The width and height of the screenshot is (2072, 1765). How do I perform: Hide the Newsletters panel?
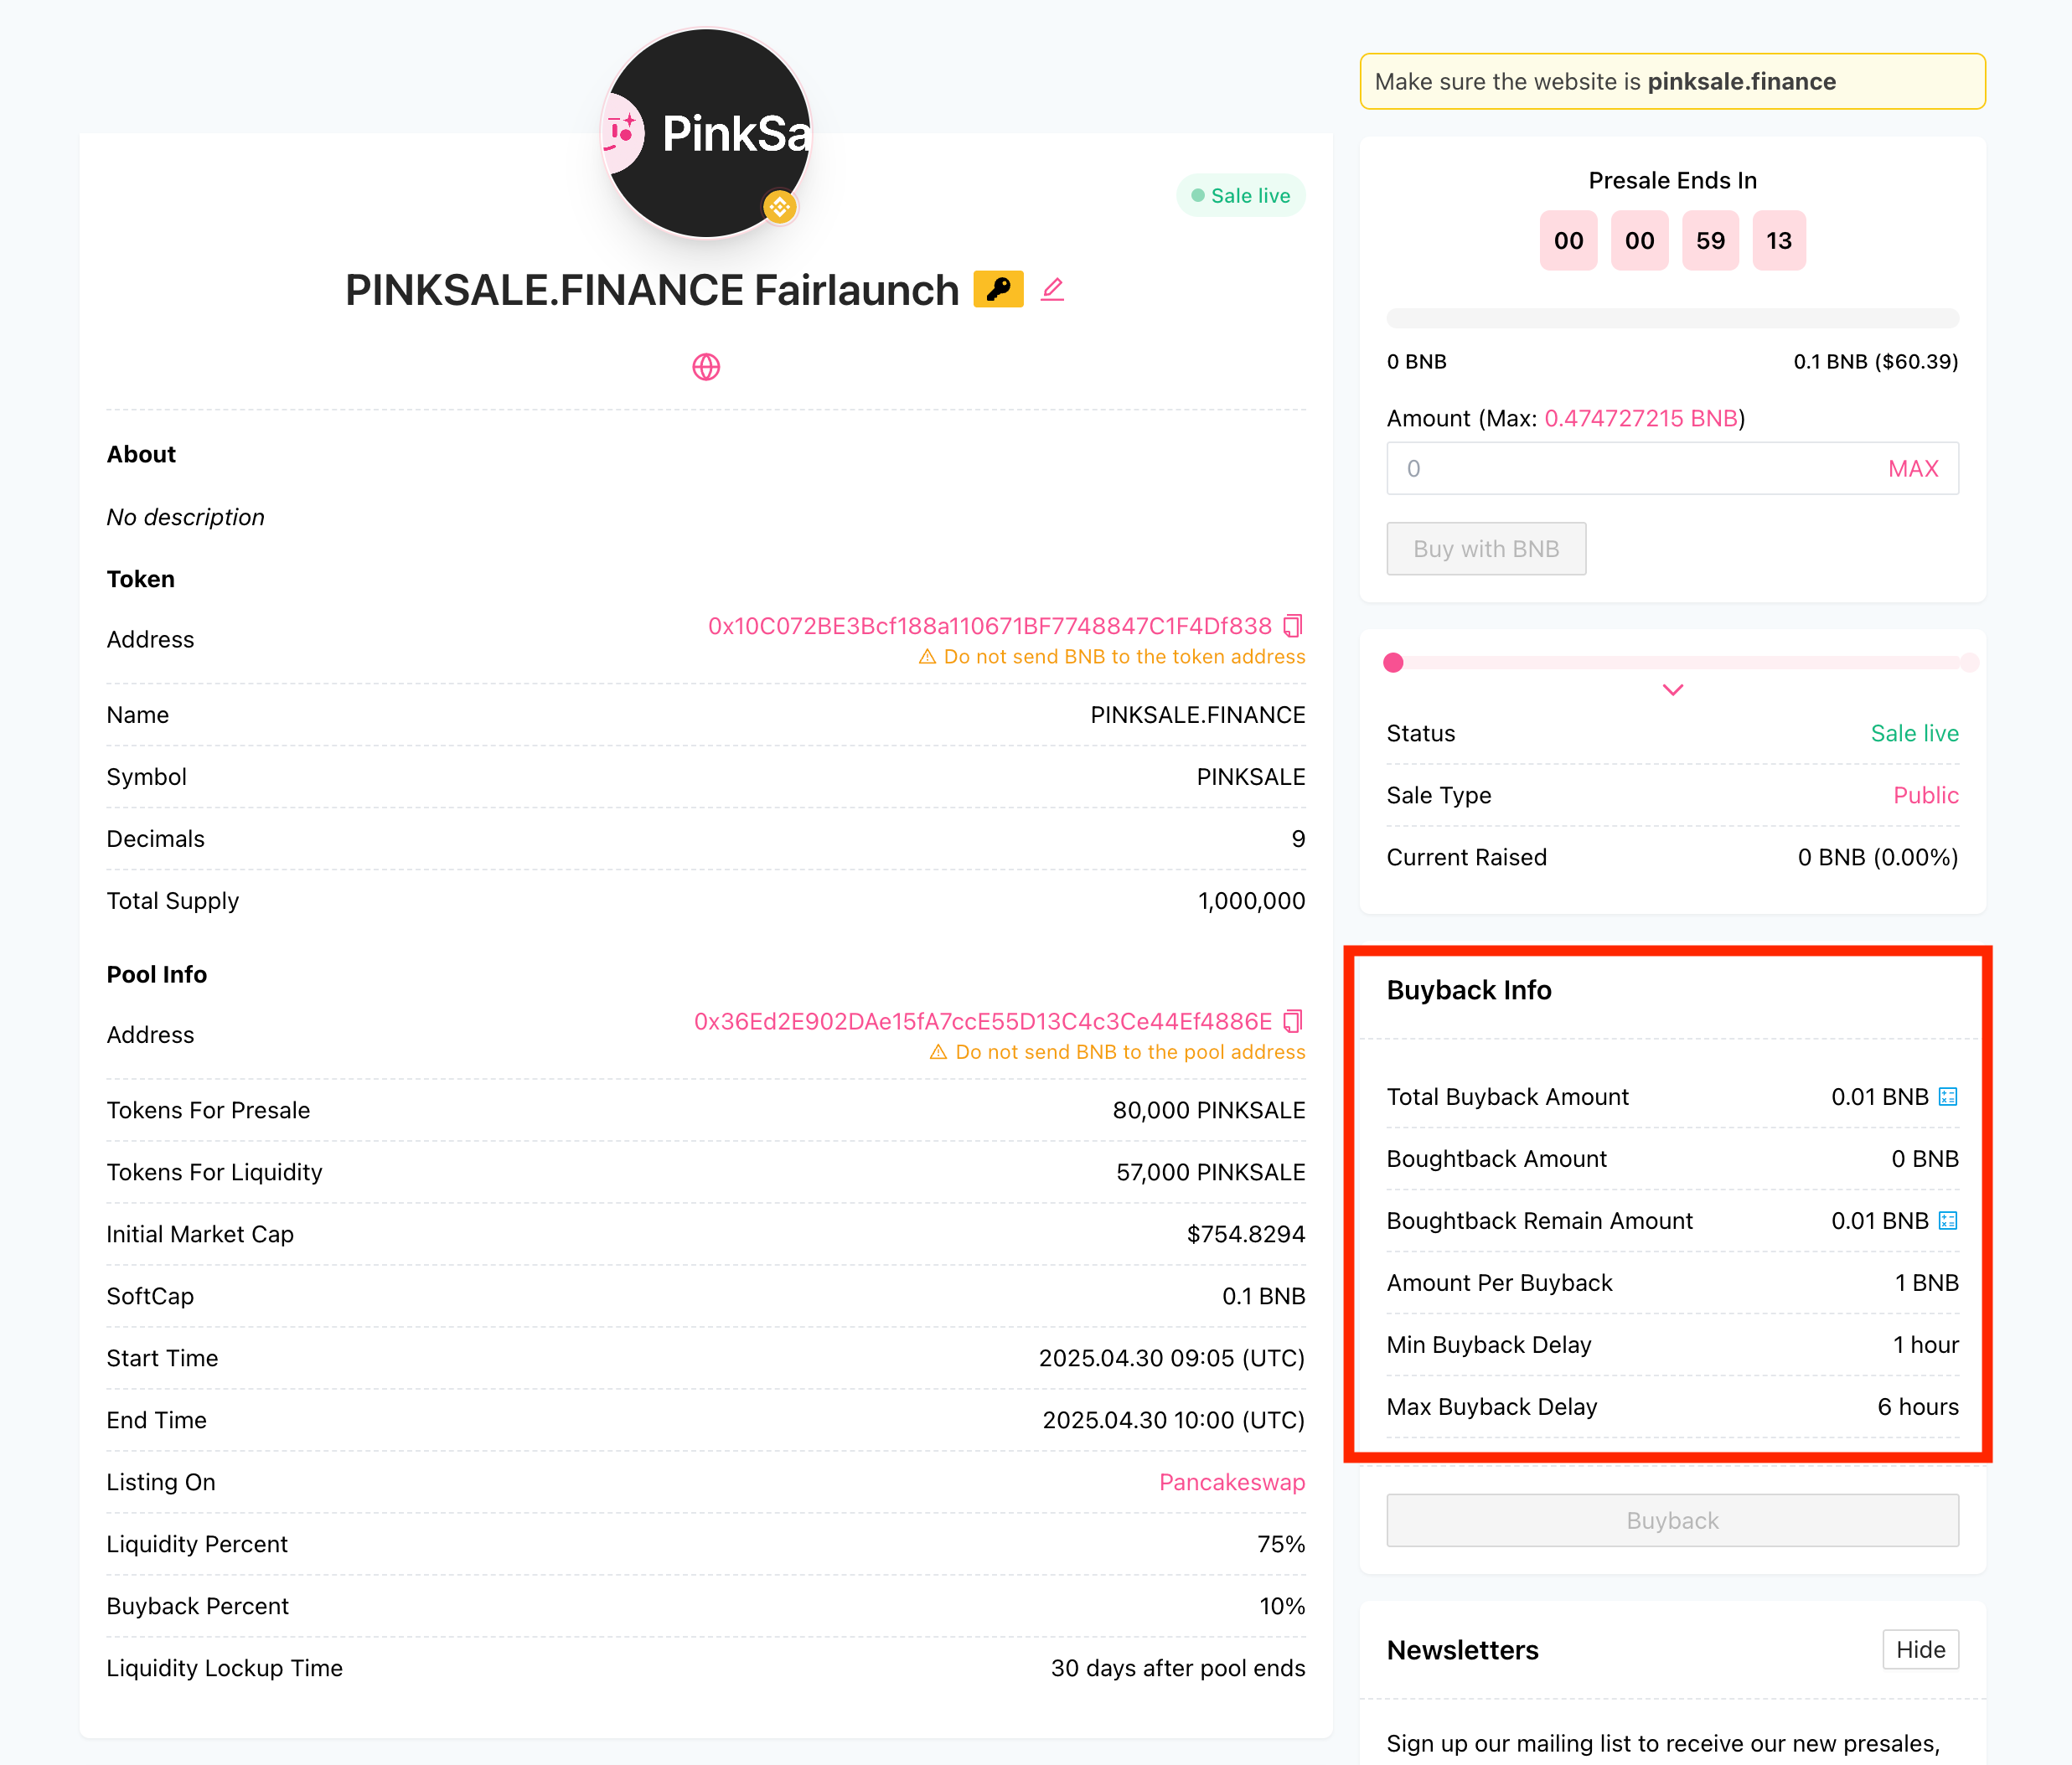pyautogui.click(x=1920, y=1650)
